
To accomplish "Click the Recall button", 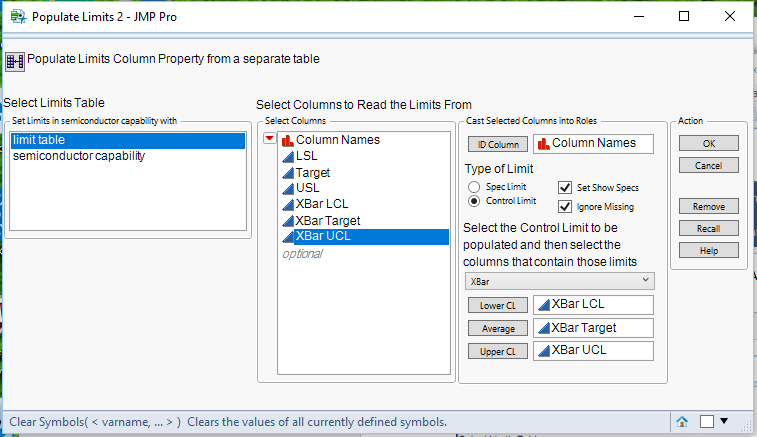I will click(x=708, y=228).
